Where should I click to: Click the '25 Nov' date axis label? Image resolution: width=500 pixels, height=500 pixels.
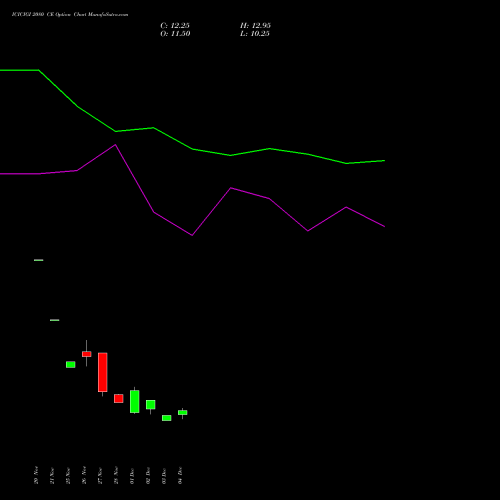tap(68, 475)
